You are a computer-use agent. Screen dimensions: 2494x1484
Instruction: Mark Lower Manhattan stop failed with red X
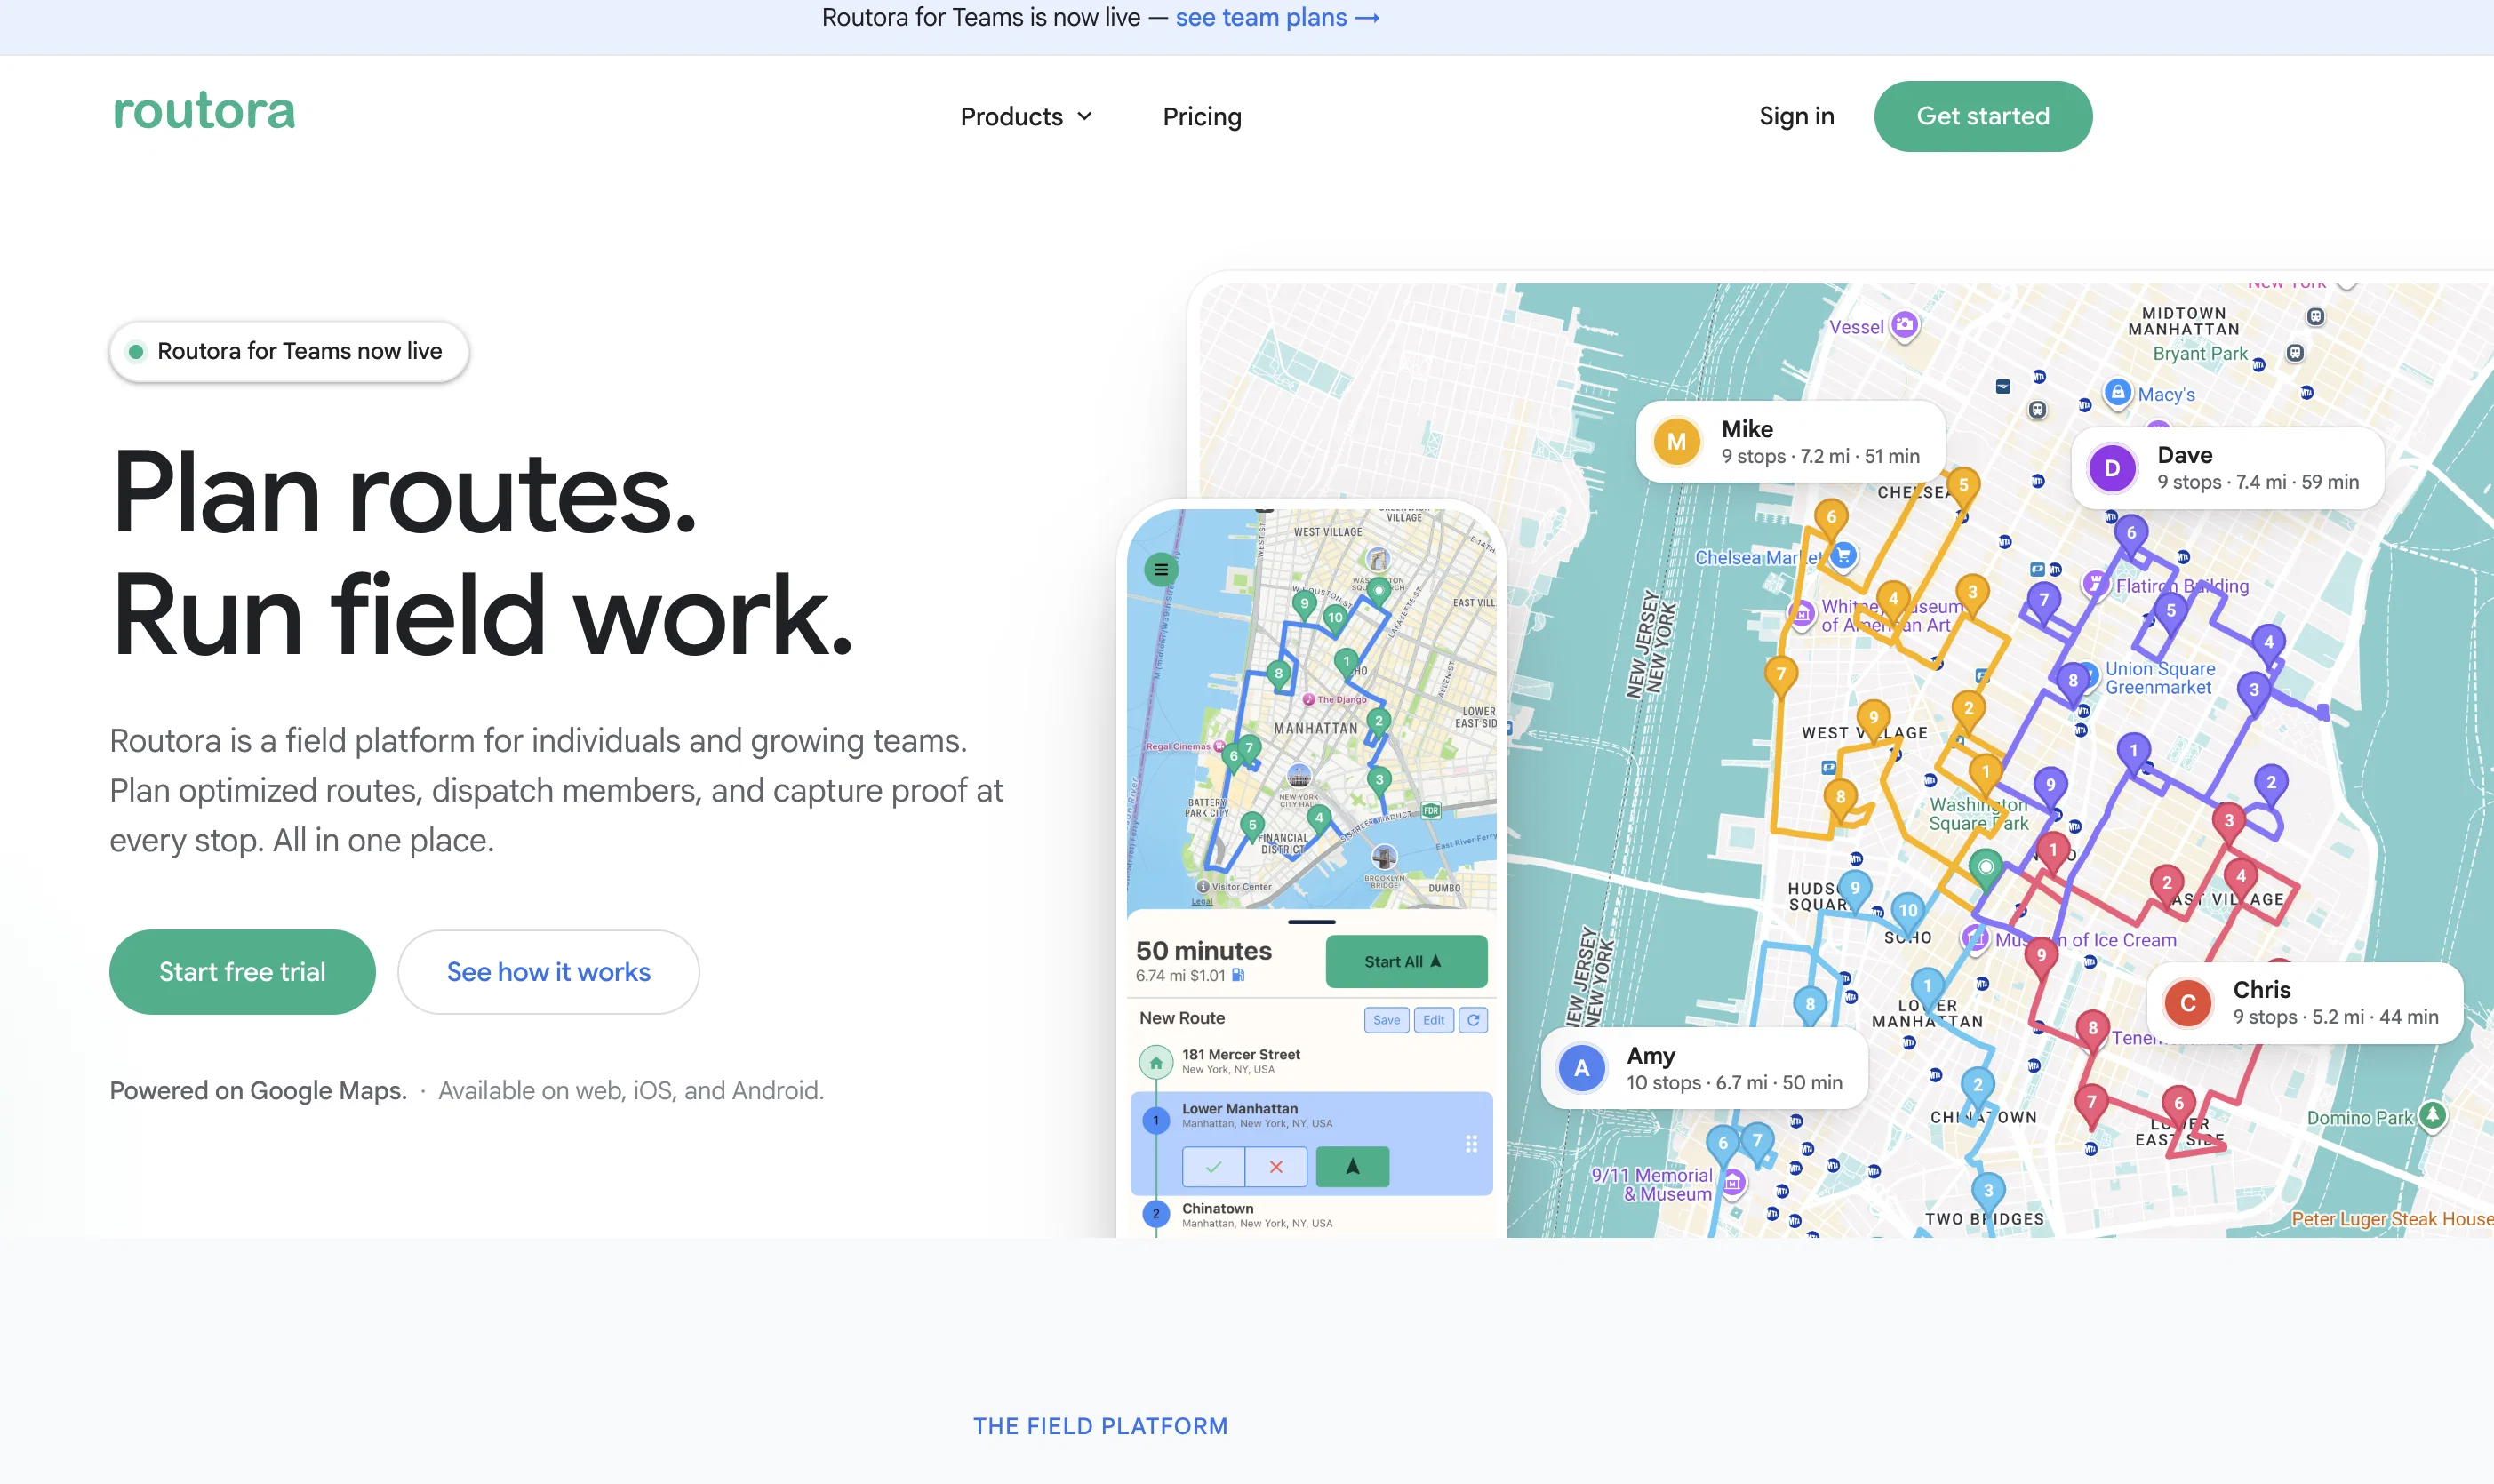1276,1166
